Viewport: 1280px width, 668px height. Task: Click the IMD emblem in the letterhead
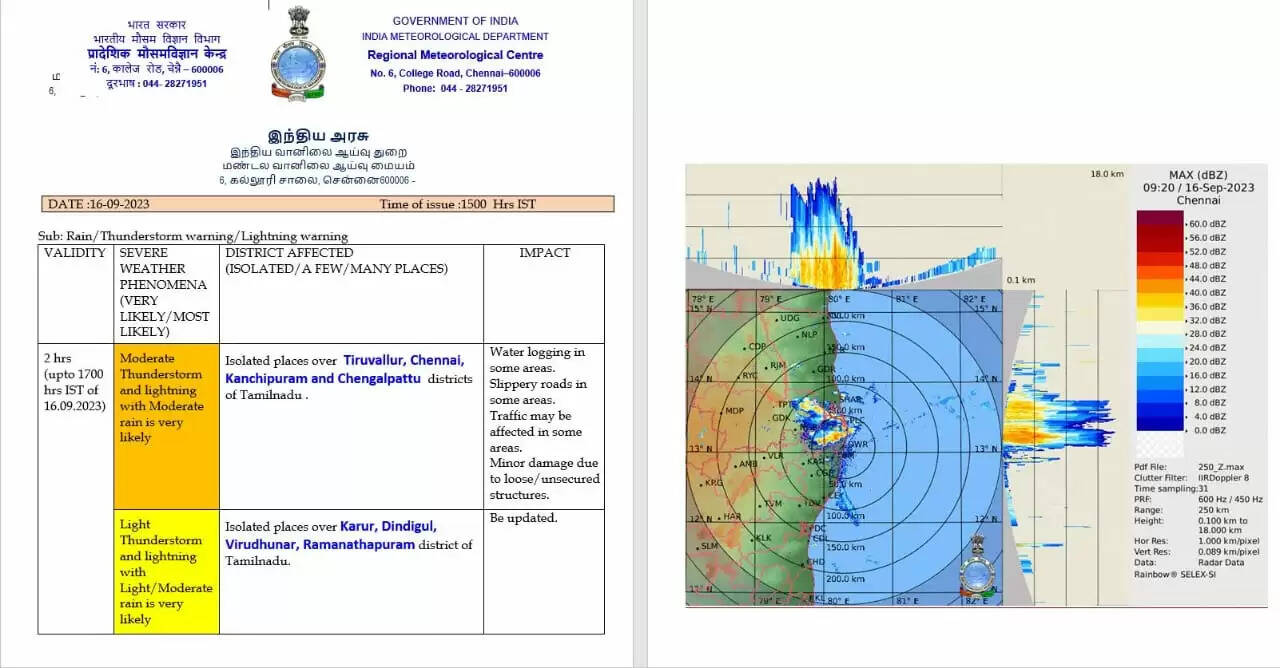pyautogui.click(x=298, y=55)
